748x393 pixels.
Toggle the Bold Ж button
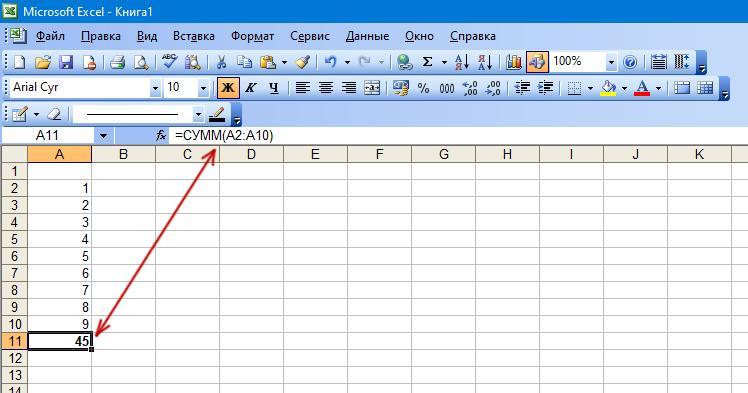click(228, 88)
